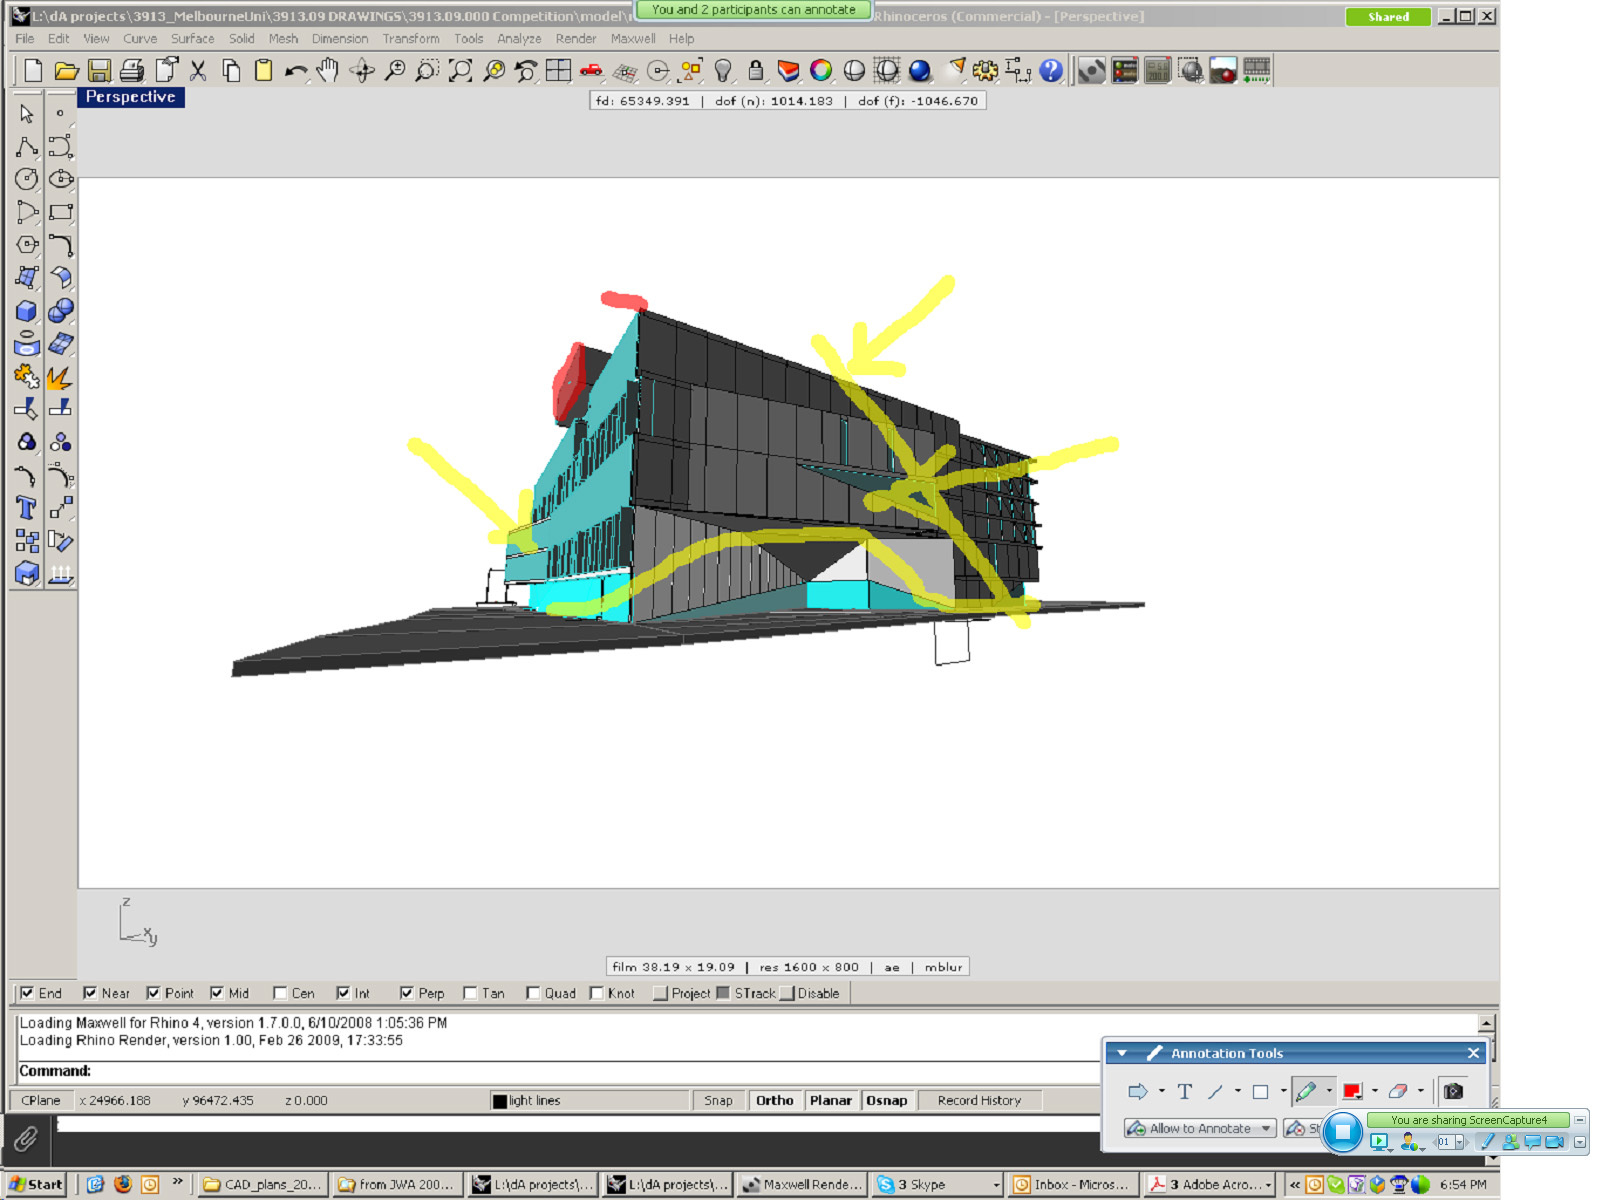
Task: Toggle the Perp osnap checkbox
Action: coord(407,993)
